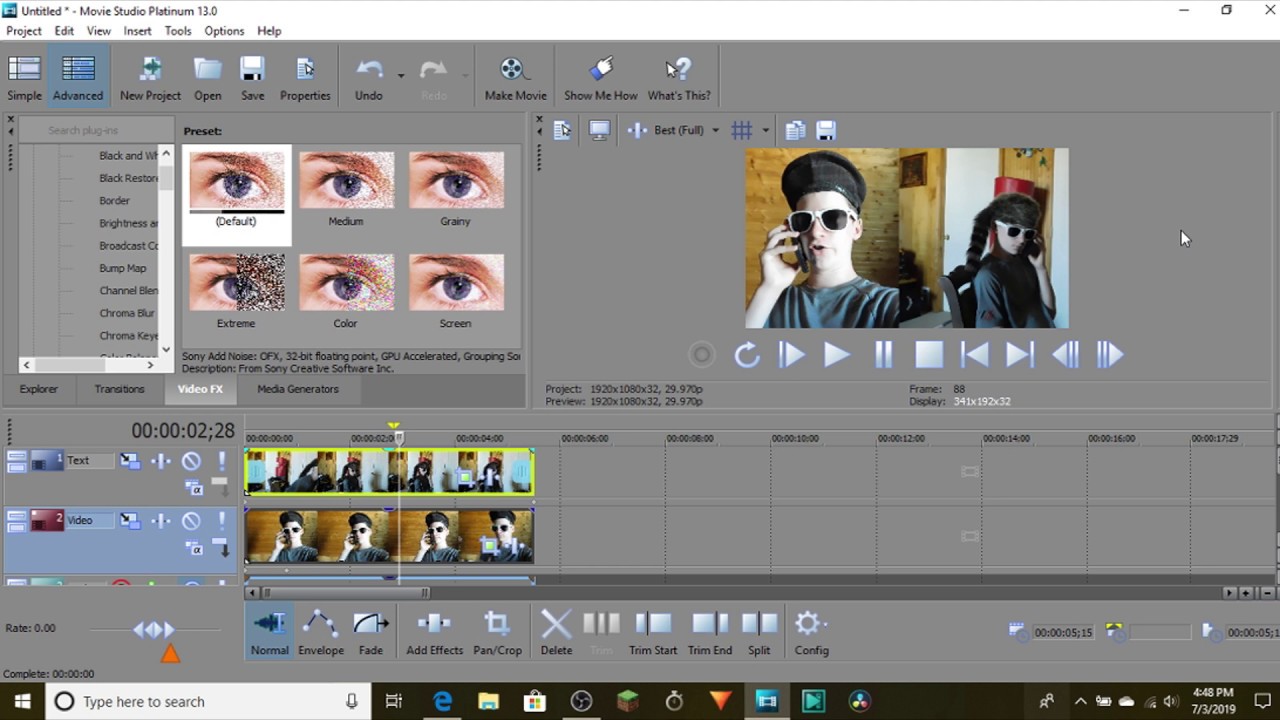Viewport: 1280px width, 720px height.
Task: Adjust the playback Rate slider
Action: point(155,629)
